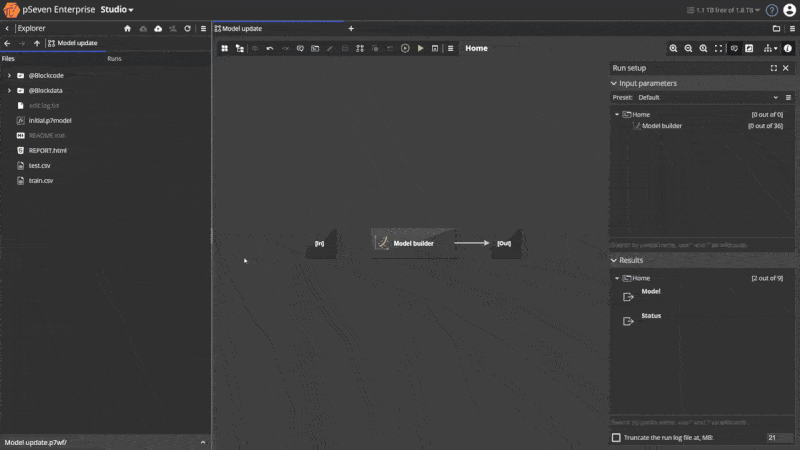Open the Preset Default dropdown
The height and width of the screenshot is (450, 800).
pyautogui.click(x=708, y=97)
